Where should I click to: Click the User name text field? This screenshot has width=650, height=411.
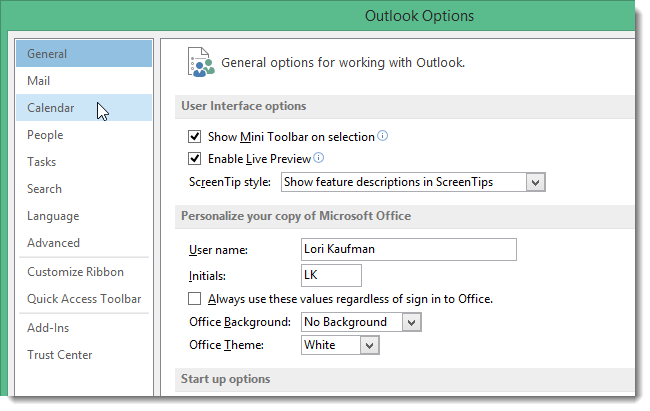pyautogui.click(x=409, y=249)
